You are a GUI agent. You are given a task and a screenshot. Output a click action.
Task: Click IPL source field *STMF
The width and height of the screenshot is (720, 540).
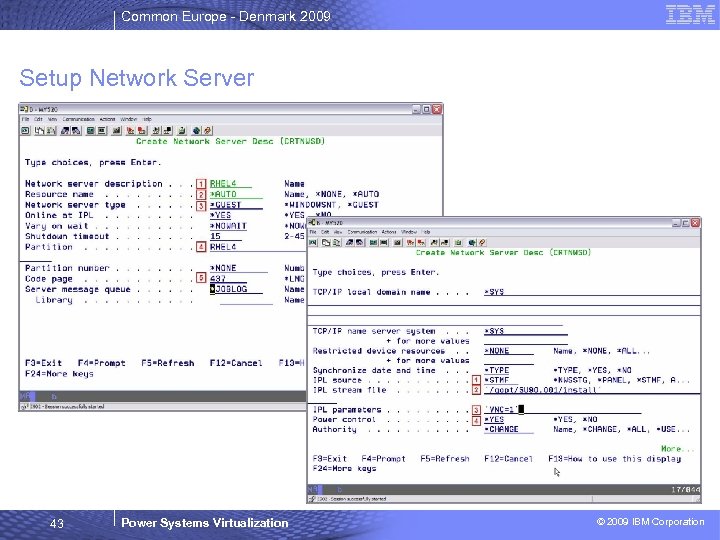501,380
